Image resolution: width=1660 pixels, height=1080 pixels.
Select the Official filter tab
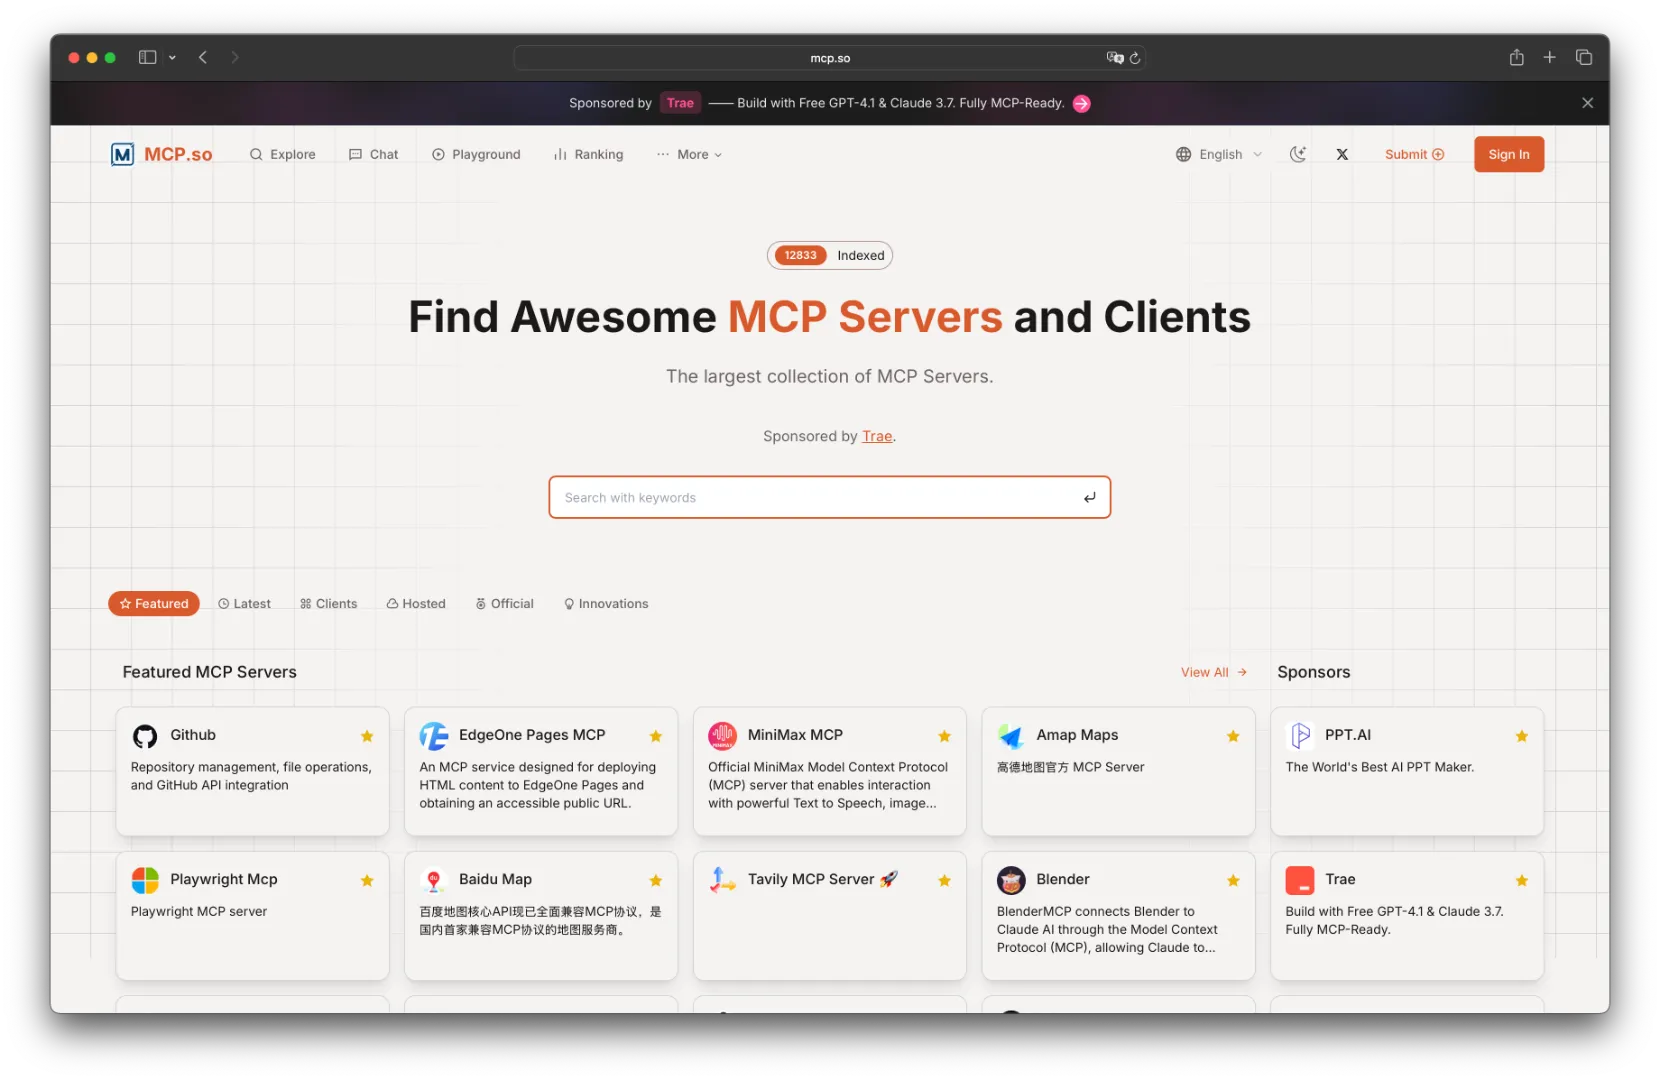click(x=505, y=604)
